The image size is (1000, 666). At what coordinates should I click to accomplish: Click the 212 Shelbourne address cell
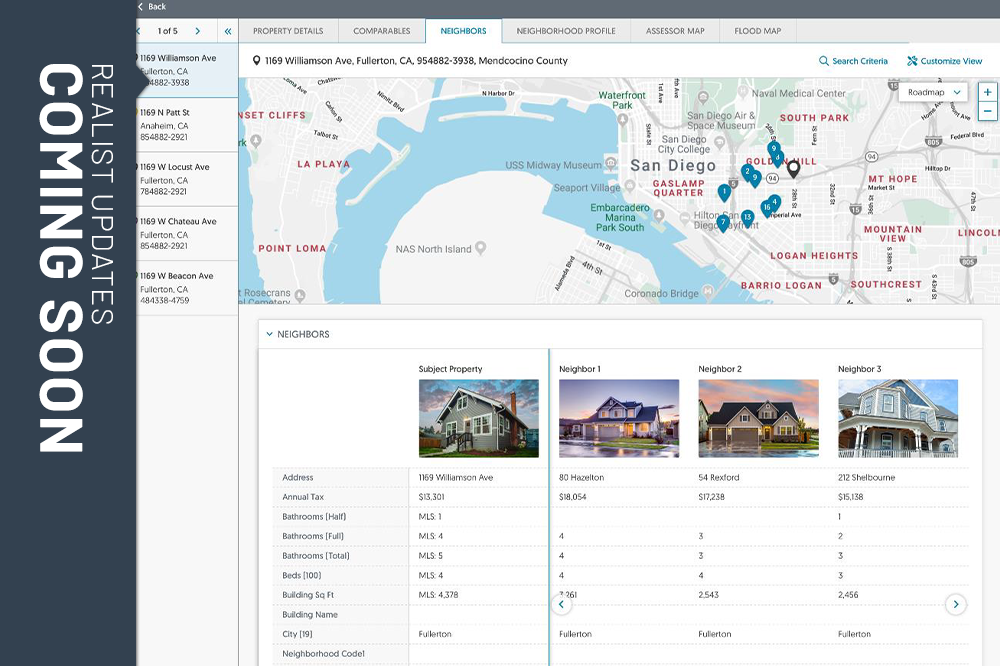tap(867, 477)
